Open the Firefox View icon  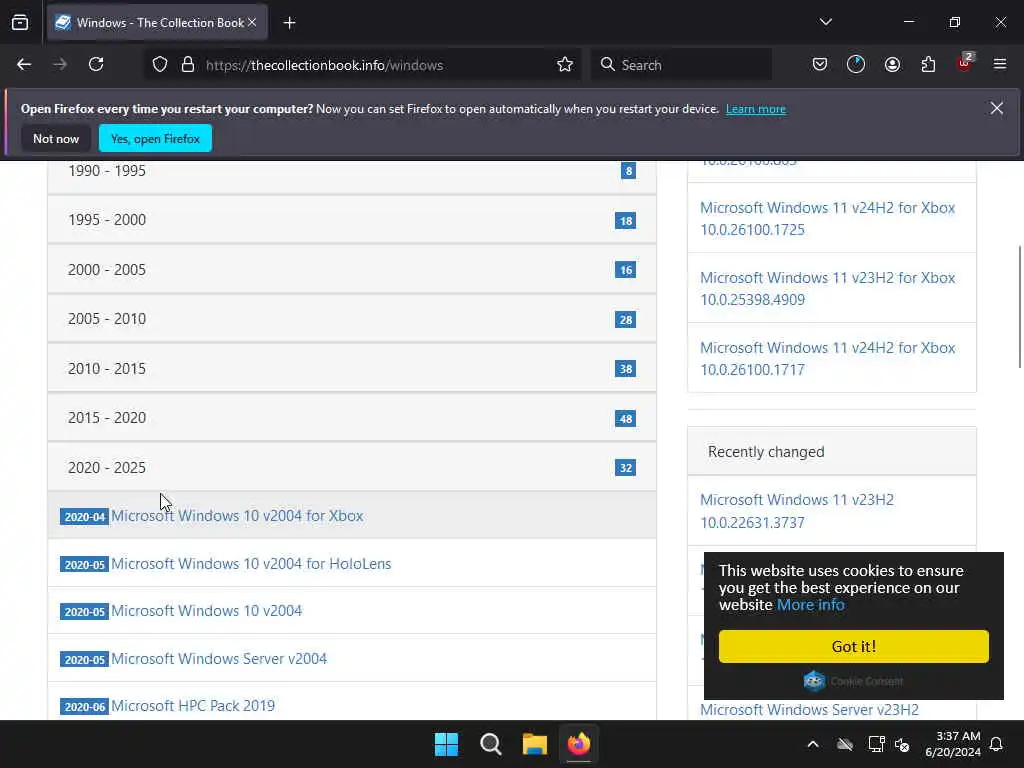click(x=20, y=23)
